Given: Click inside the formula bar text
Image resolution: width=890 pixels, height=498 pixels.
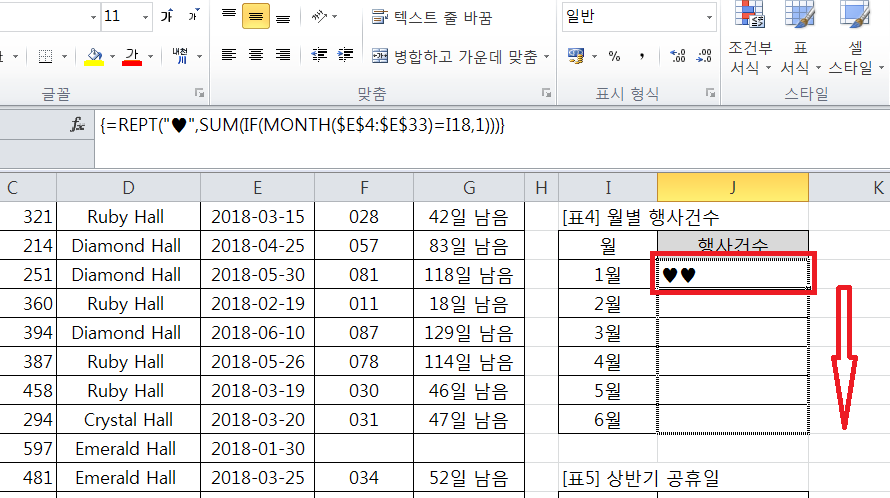Looking at the screenshot, I should click(300, 124).
